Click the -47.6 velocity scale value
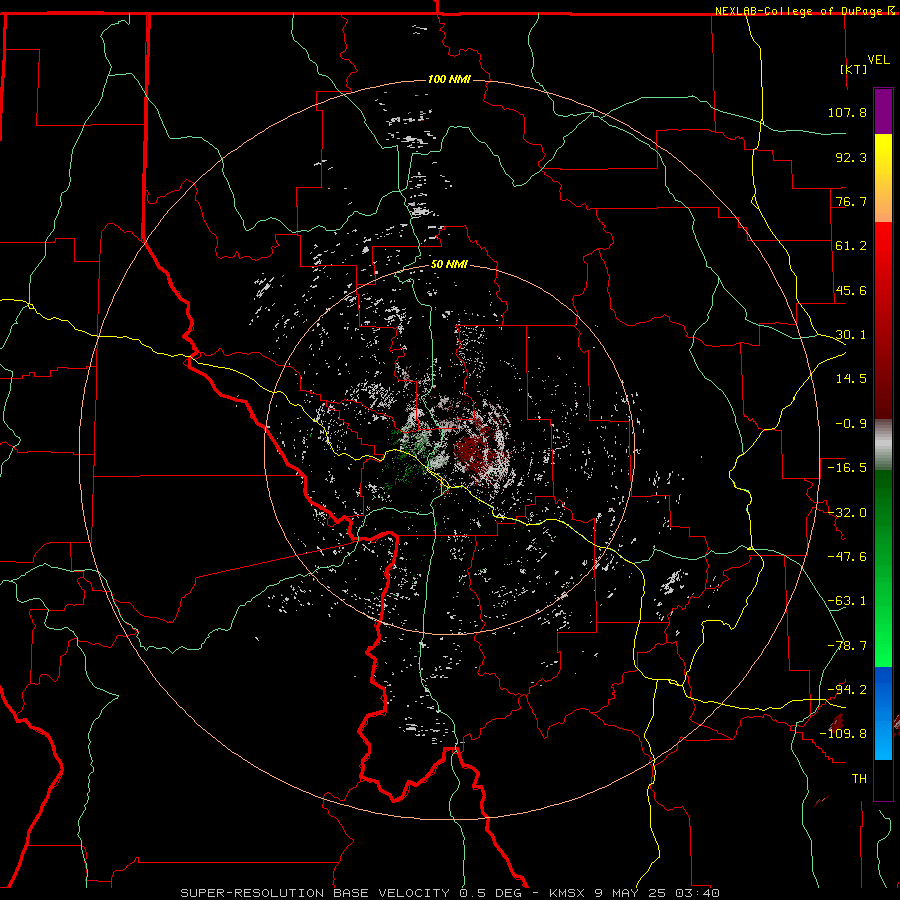The height and width of the screenshot is (900, 900). 847,557
